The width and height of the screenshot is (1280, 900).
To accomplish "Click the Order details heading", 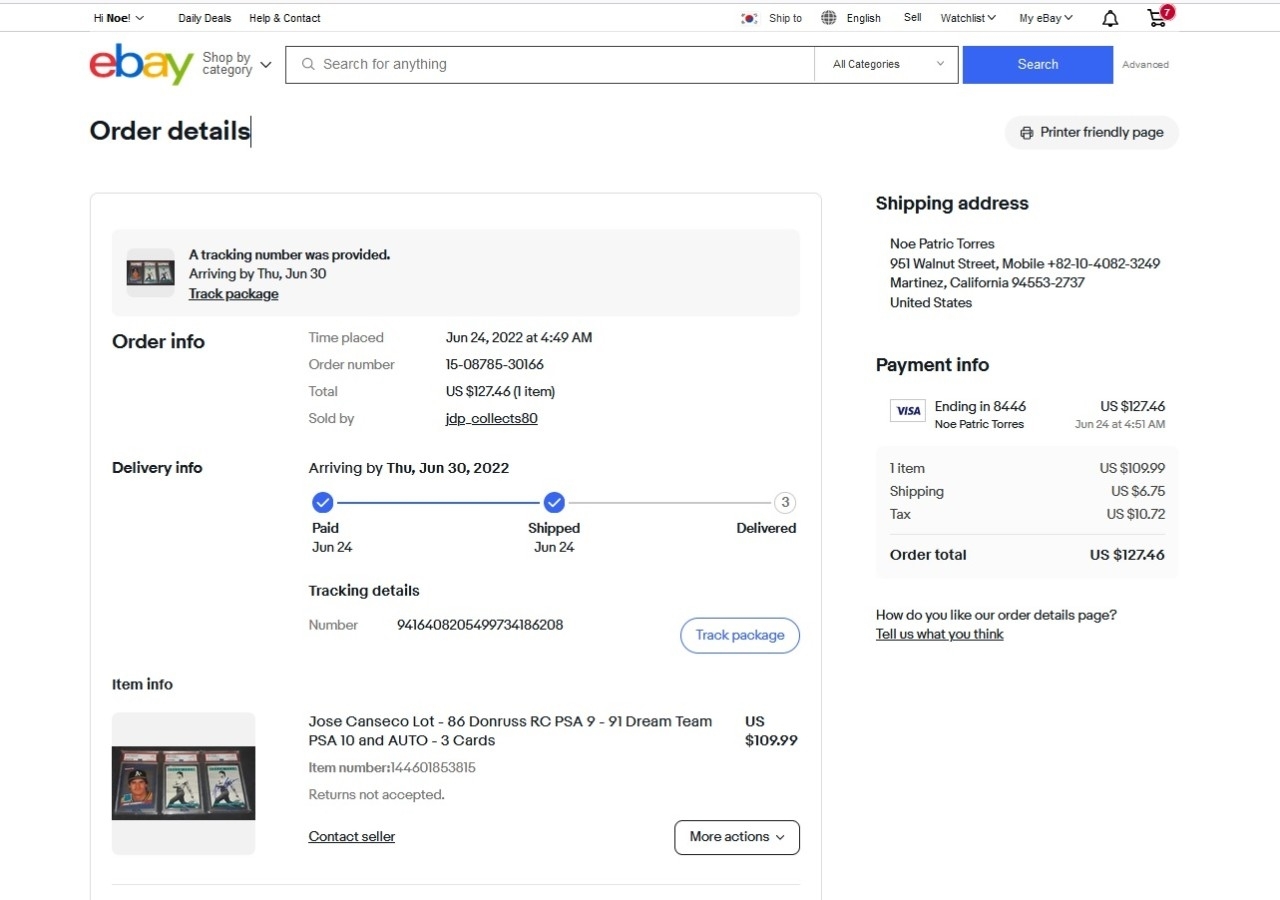I will pyautogui.click(x=170, y=131).
